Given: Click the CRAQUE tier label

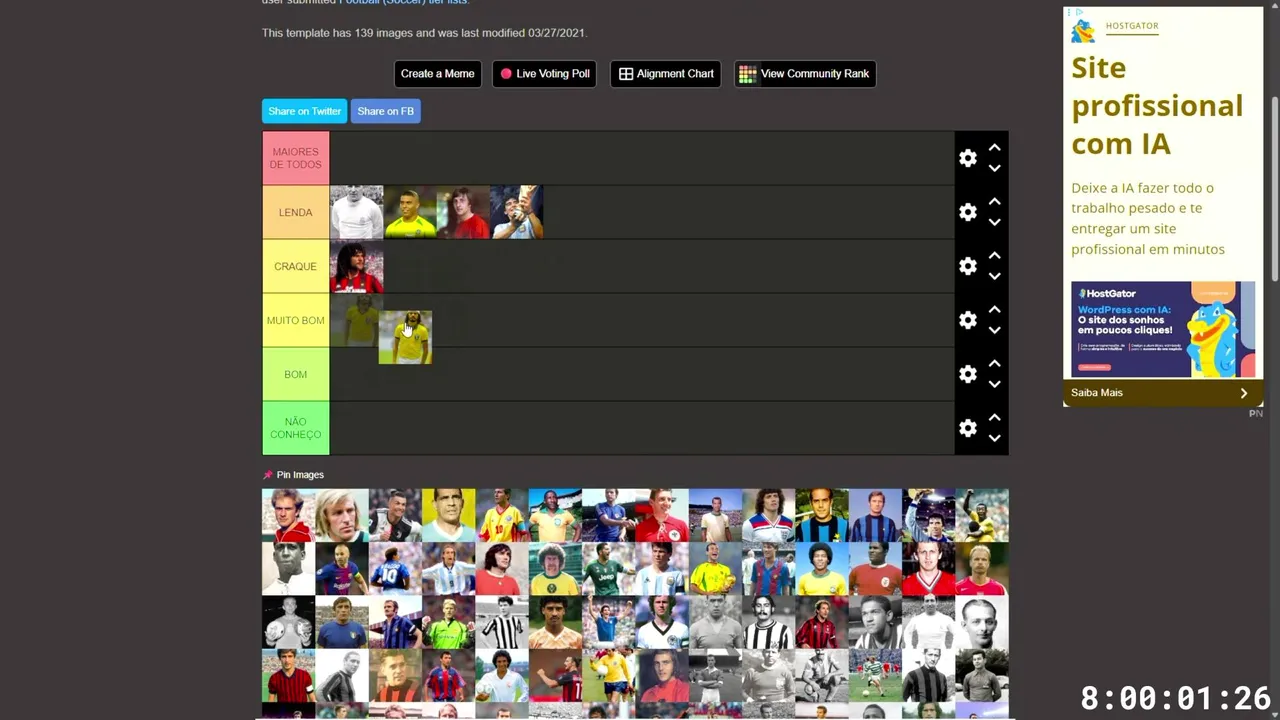Looking at the screenshot, I should click(x=296, y=266).
